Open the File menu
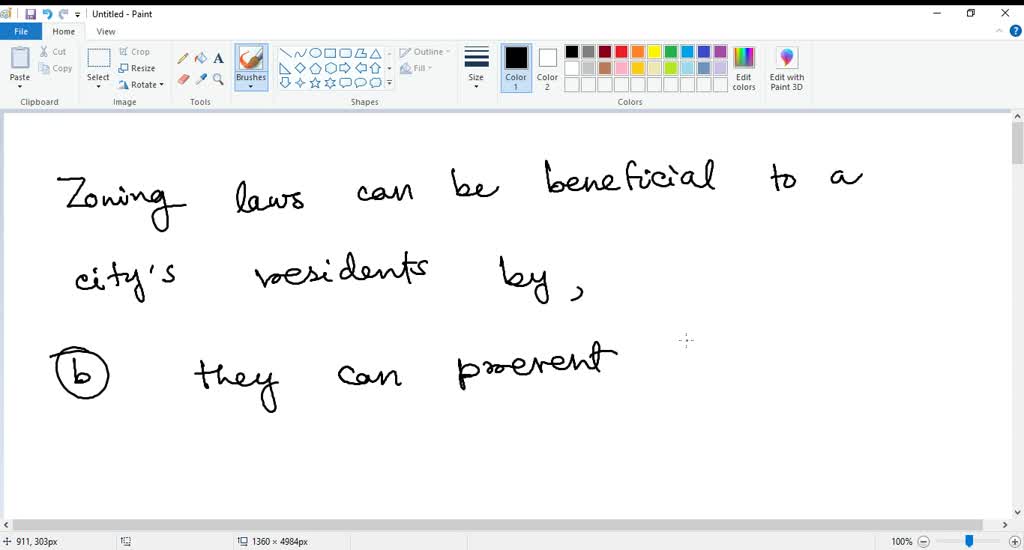The width and height of the screenshot is (1024, 550). (x=21, y=32)
